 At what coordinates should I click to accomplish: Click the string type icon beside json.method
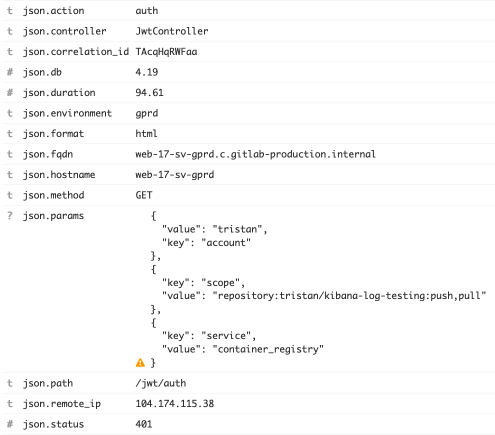tap(10, 195)
